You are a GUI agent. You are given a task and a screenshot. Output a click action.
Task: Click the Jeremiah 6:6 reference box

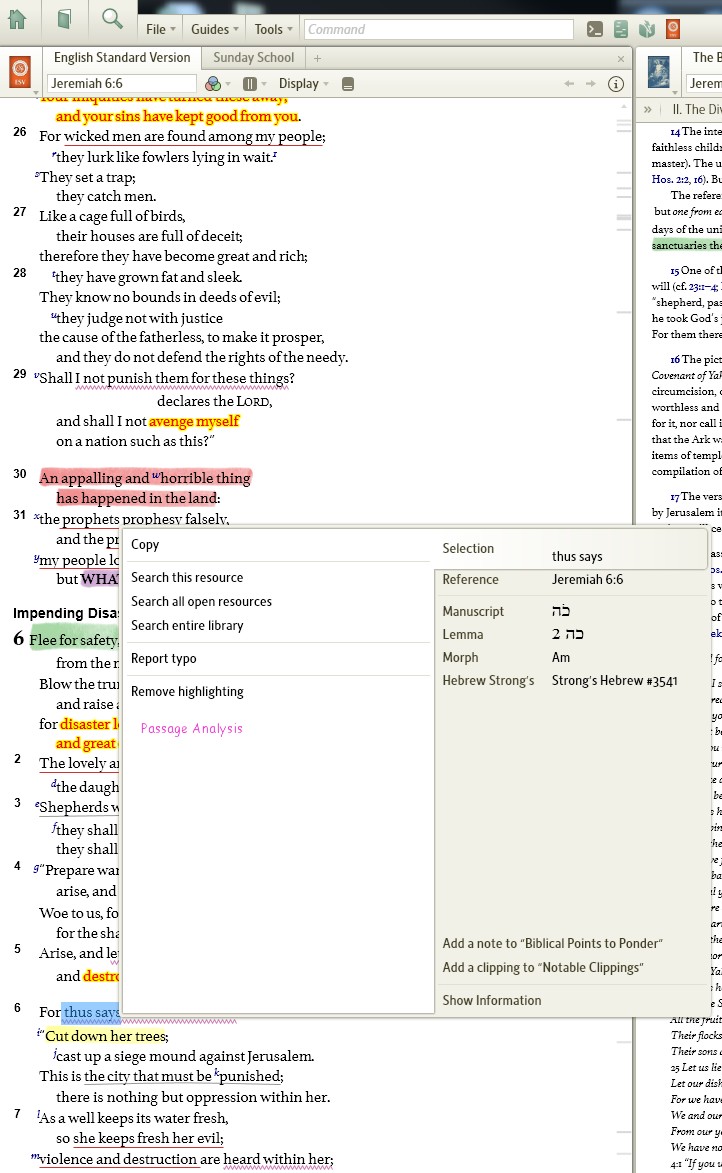tap(122, 84)
